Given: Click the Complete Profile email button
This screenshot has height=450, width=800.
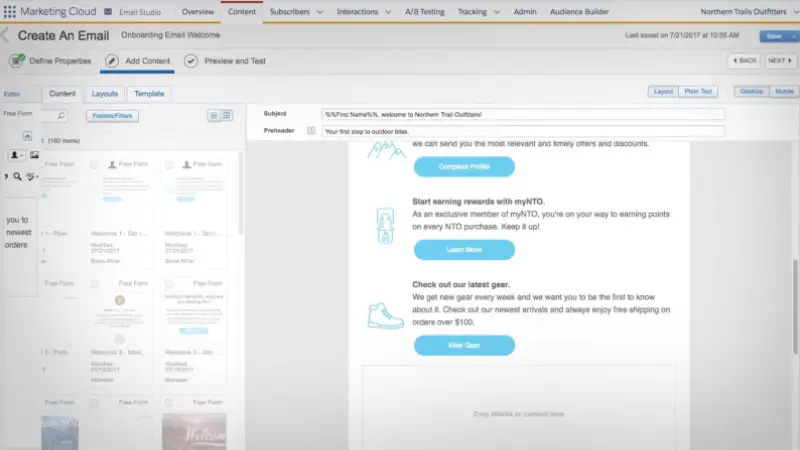Looking at the screenshot, I should [x=464, y=167].
